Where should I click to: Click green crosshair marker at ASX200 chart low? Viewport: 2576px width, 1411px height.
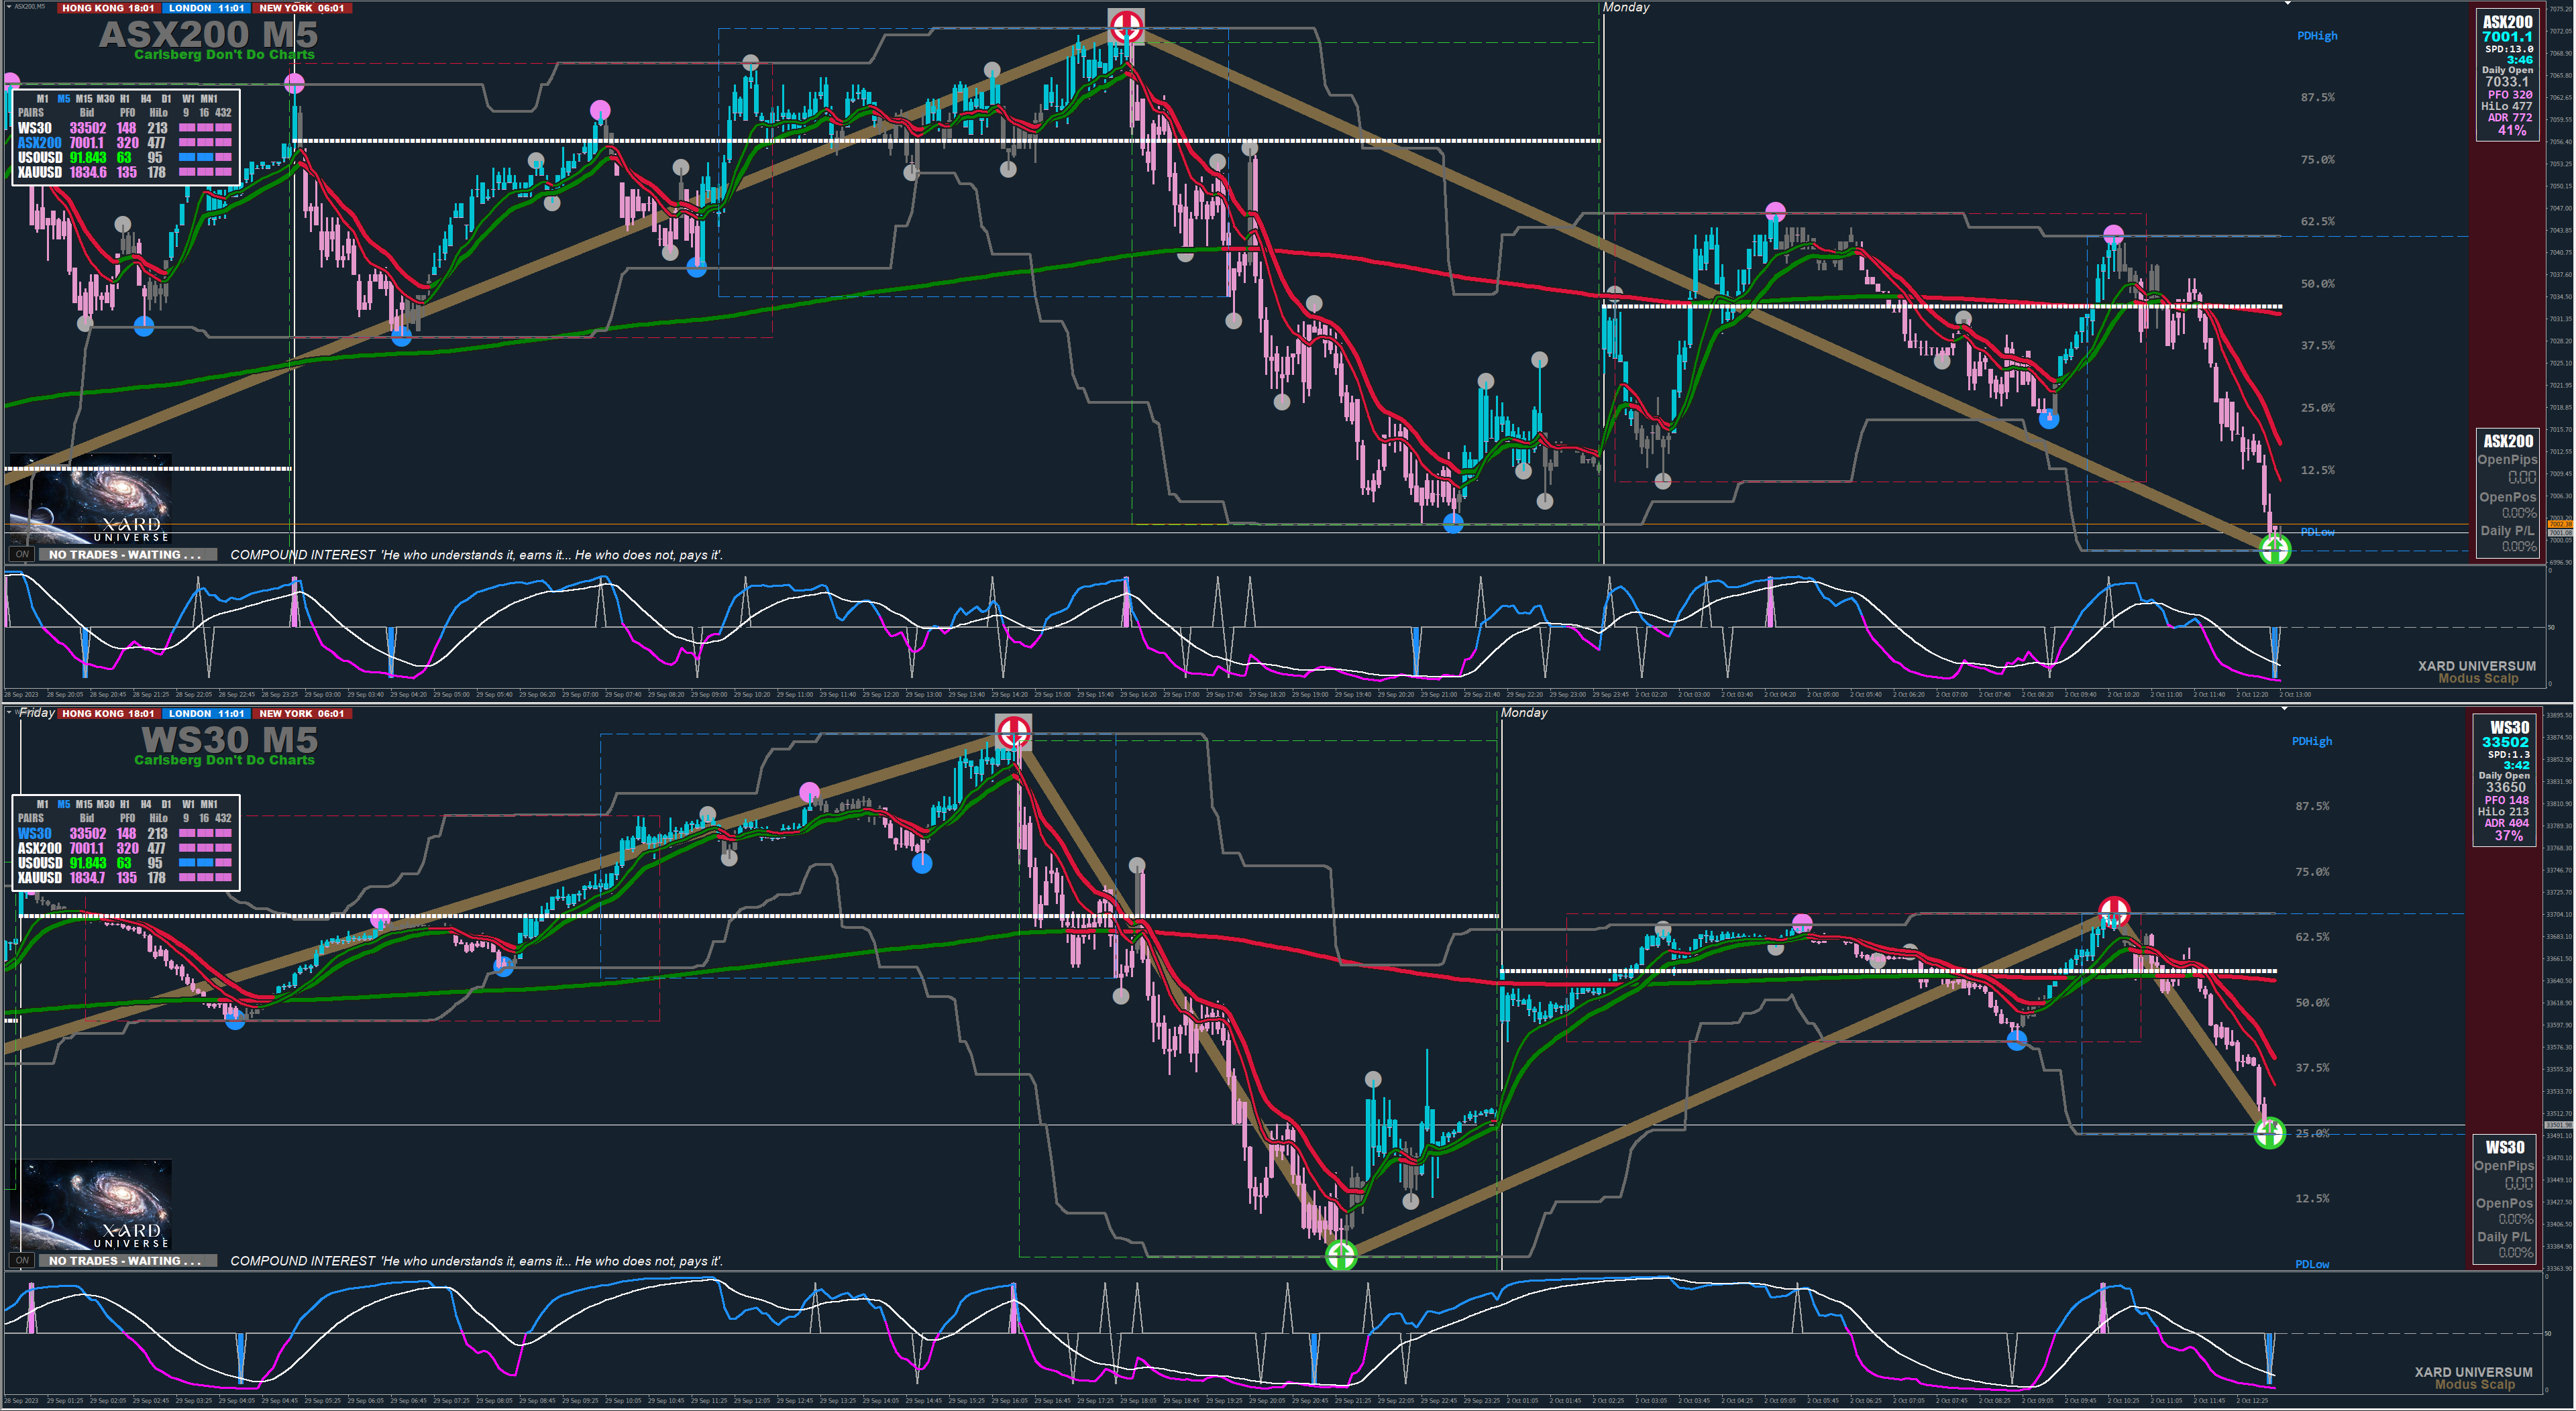(x=2275, y=549)
